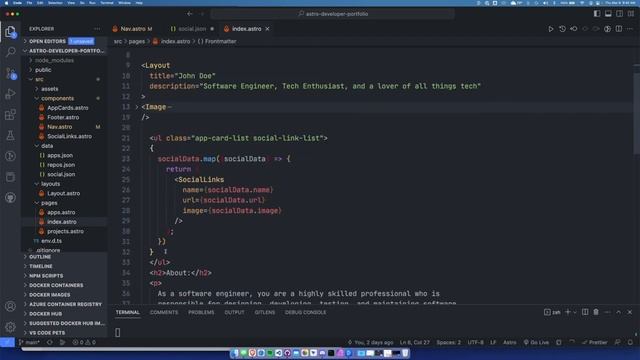Open the Run and Debug view

tap(11, 94)
